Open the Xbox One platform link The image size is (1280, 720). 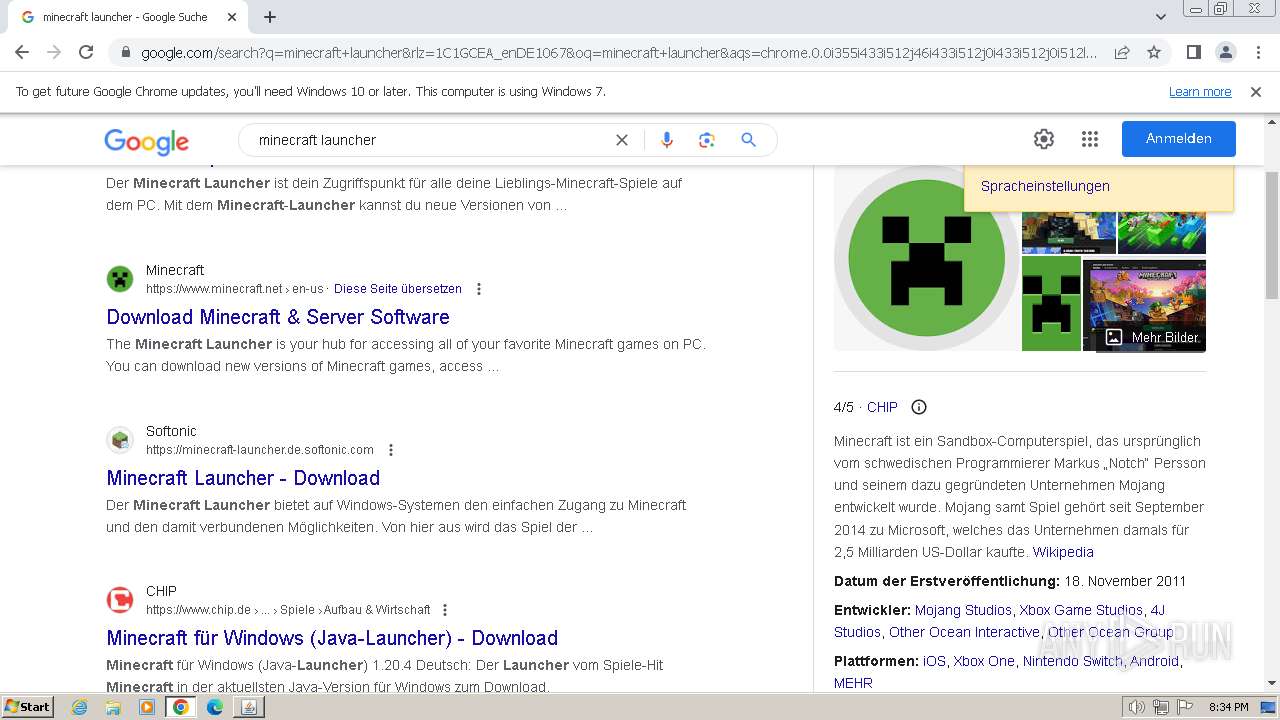[x=984, y=661]
